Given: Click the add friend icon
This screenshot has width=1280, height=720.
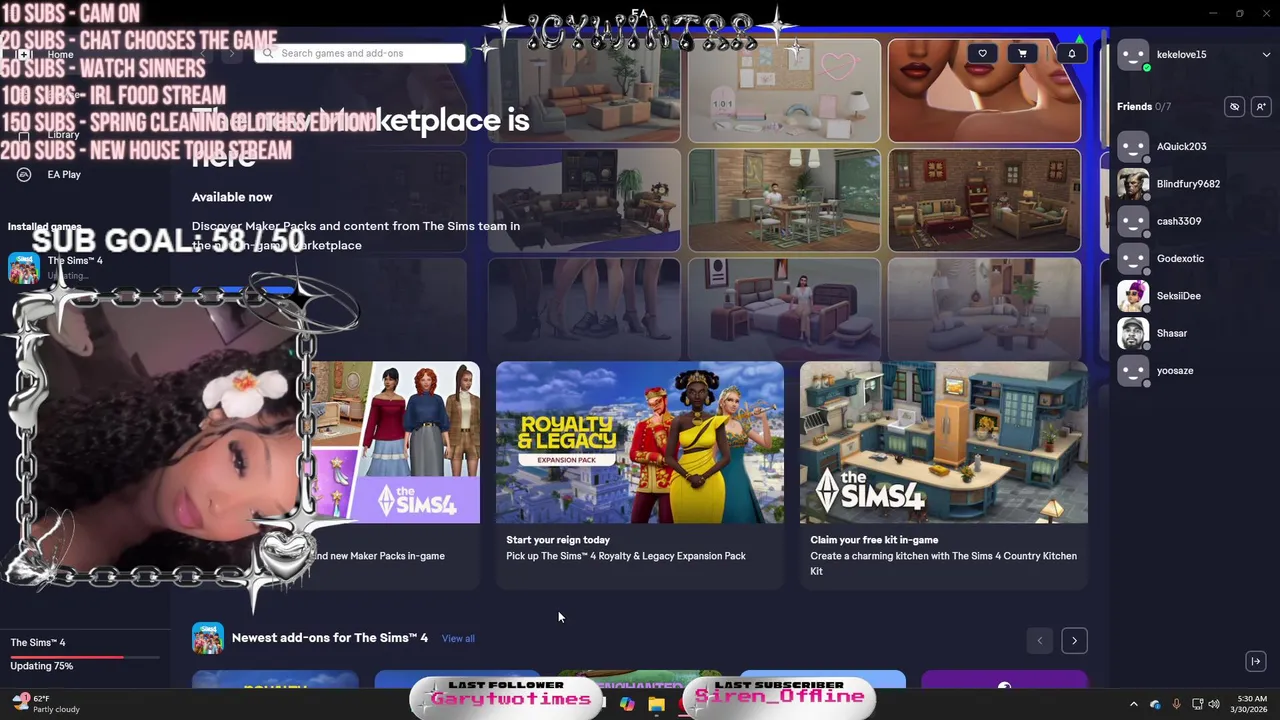Looking at the screenshot, I should tap(1260, 107).
